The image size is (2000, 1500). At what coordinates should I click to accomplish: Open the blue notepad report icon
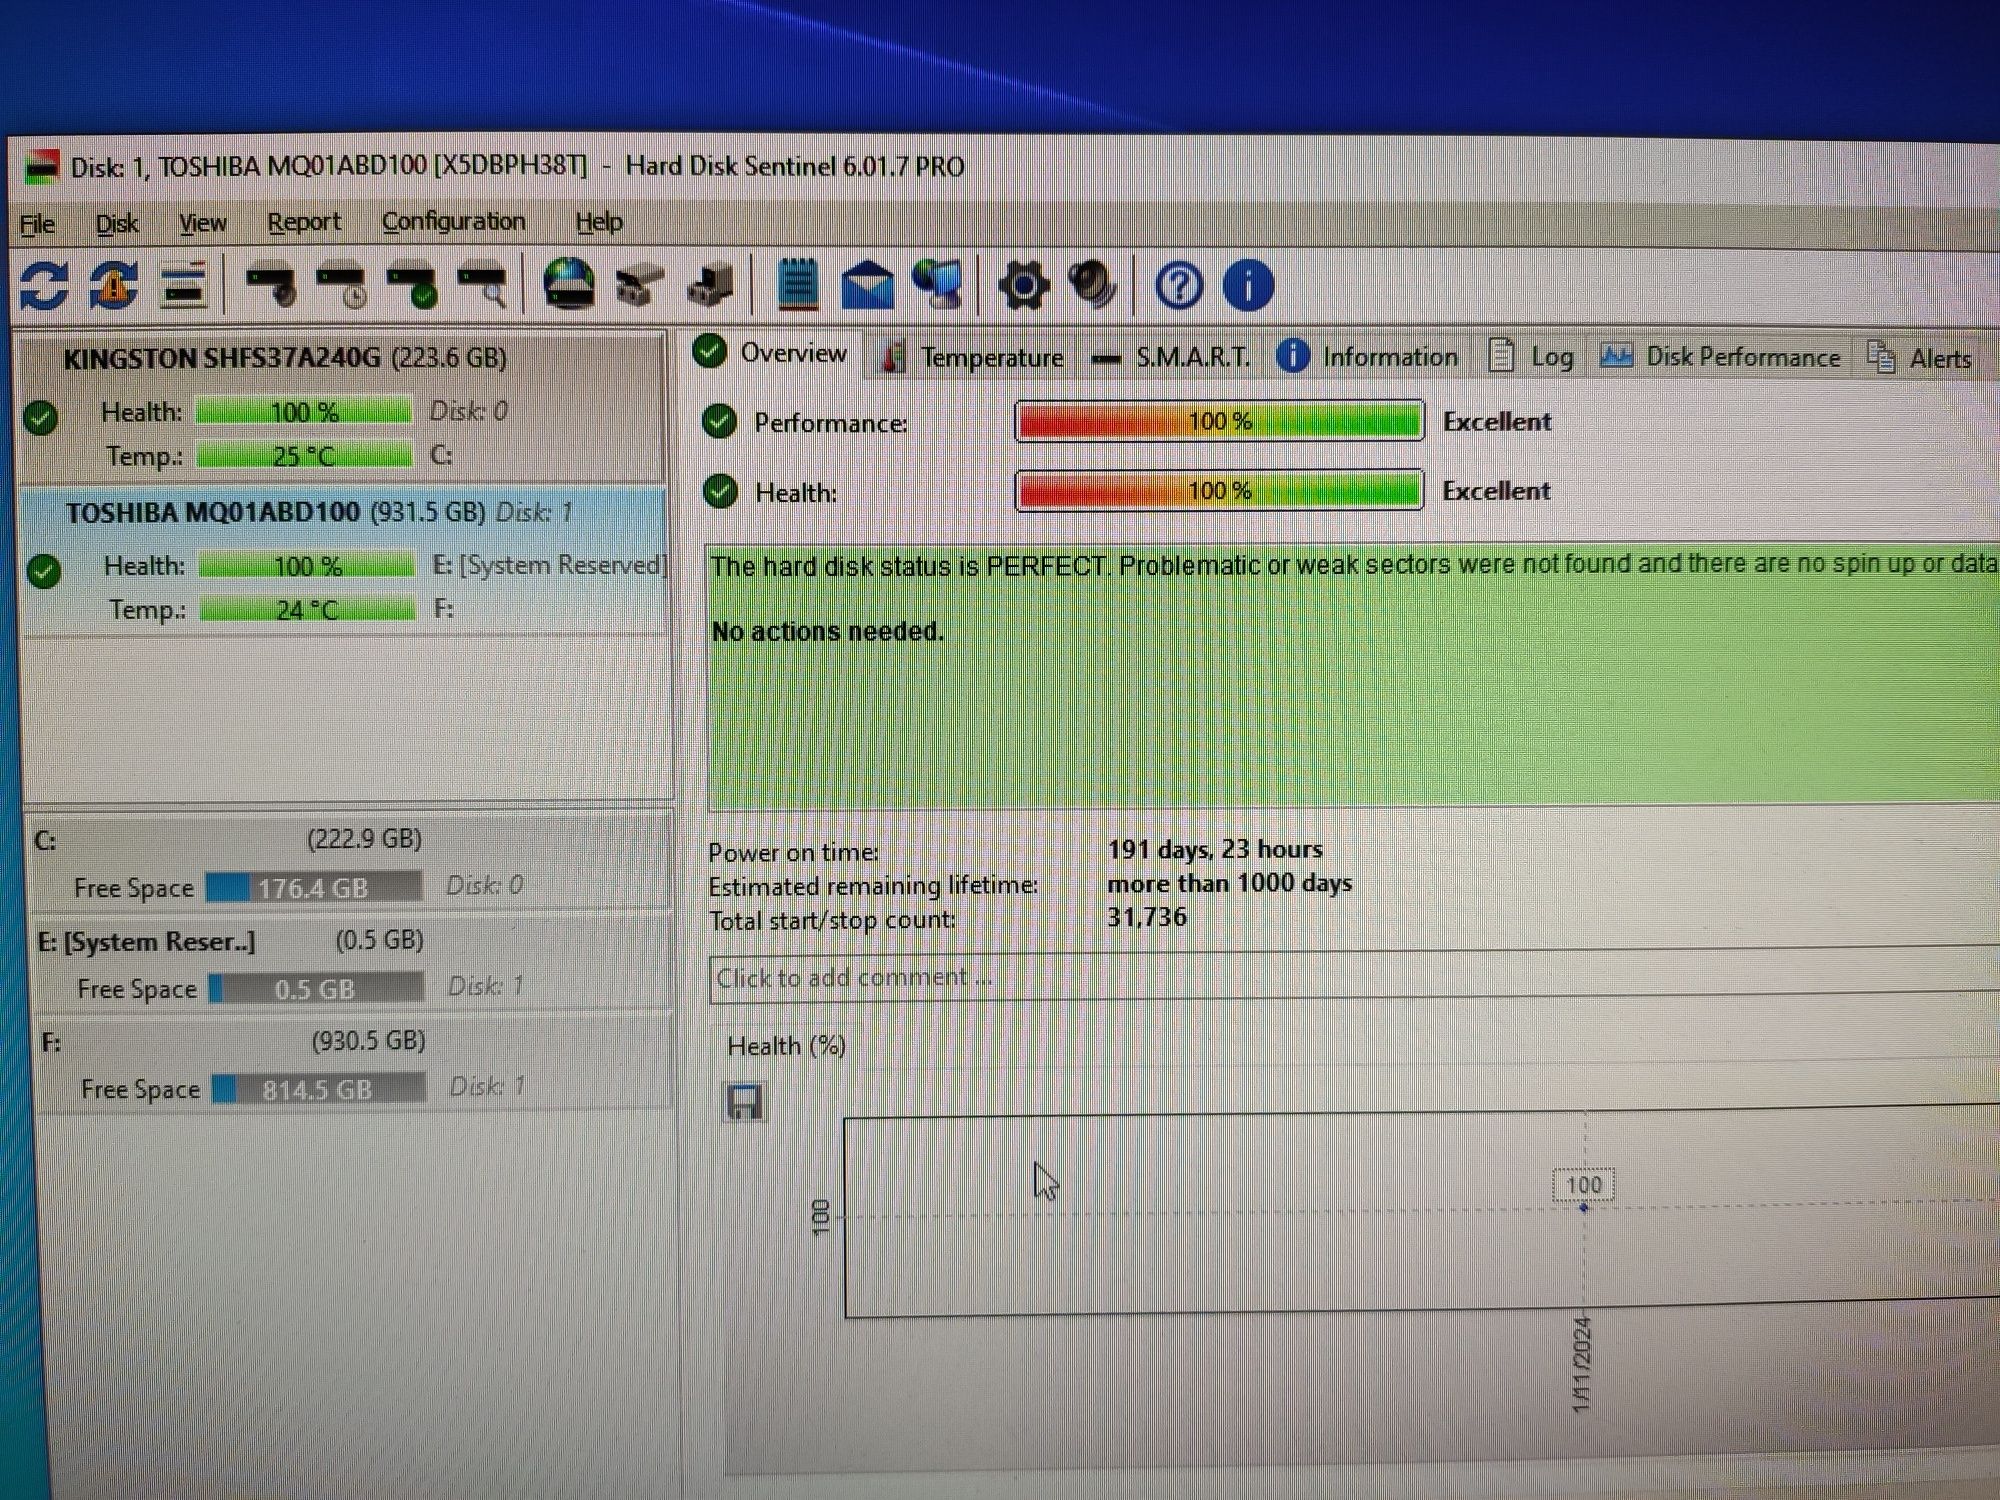tap(798, 285)
